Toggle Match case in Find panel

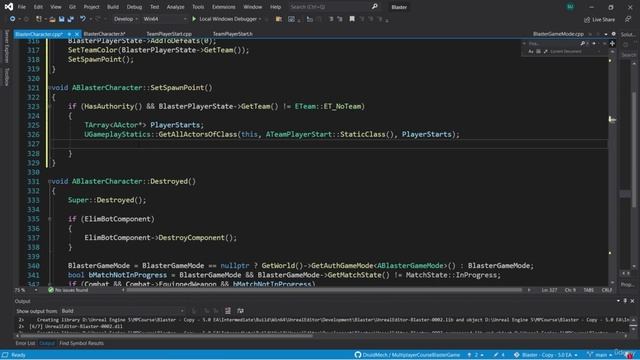(531, 51)
